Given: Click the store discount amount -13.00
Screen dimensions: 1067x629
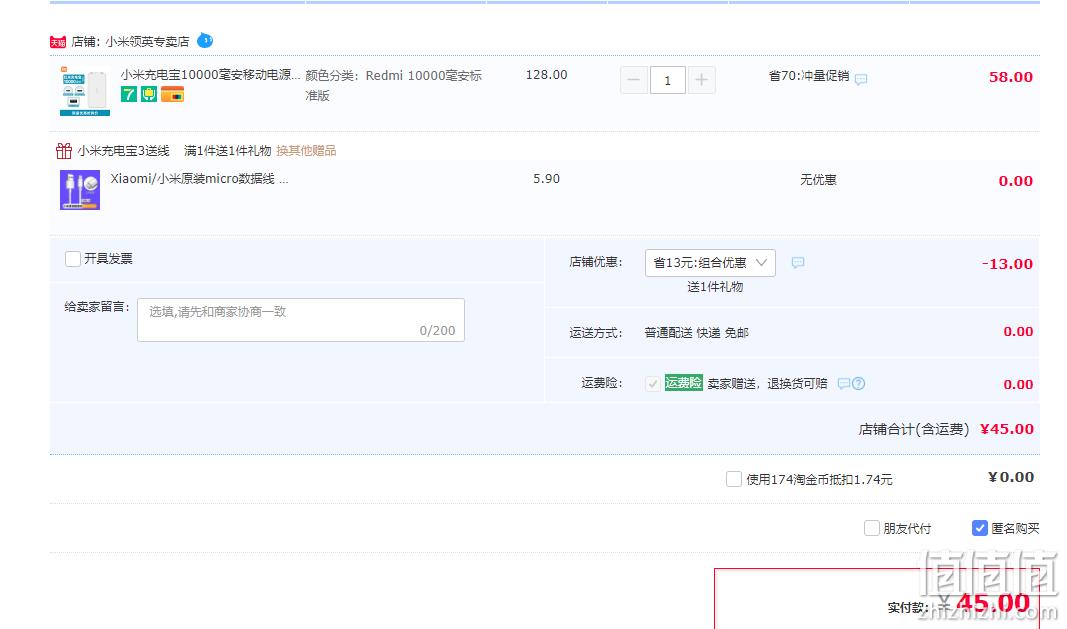Looking at the screenshot, I should pos(1007,264).
